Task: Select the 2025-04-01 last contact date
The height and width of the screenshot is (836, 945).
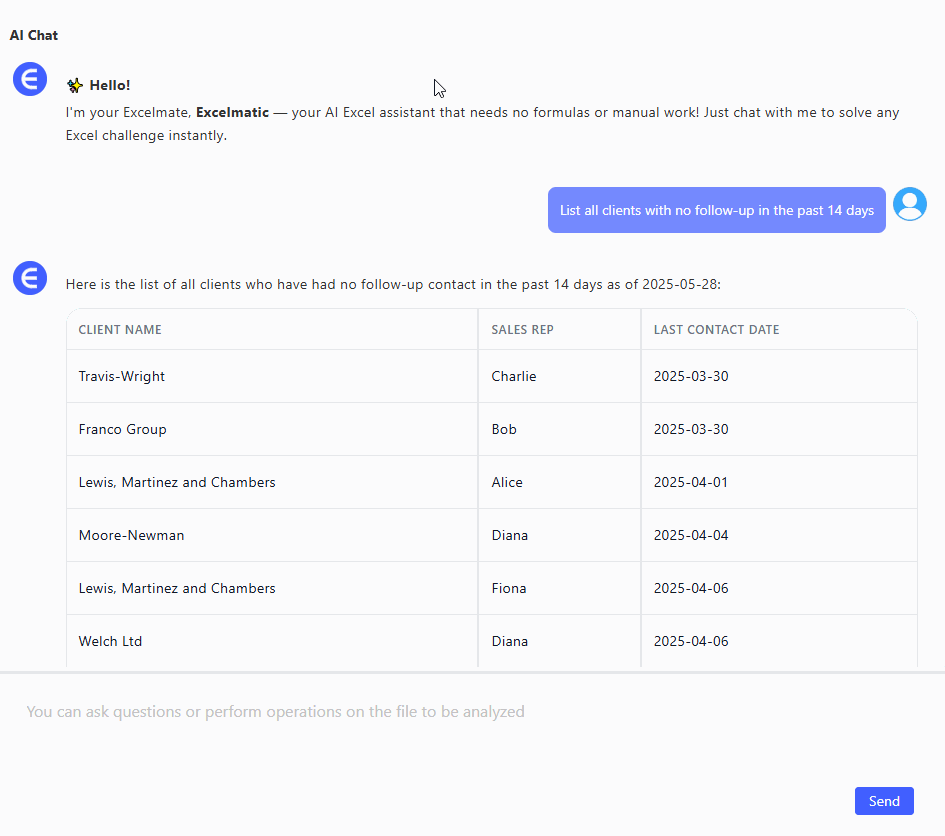Action: pos(691,482)
